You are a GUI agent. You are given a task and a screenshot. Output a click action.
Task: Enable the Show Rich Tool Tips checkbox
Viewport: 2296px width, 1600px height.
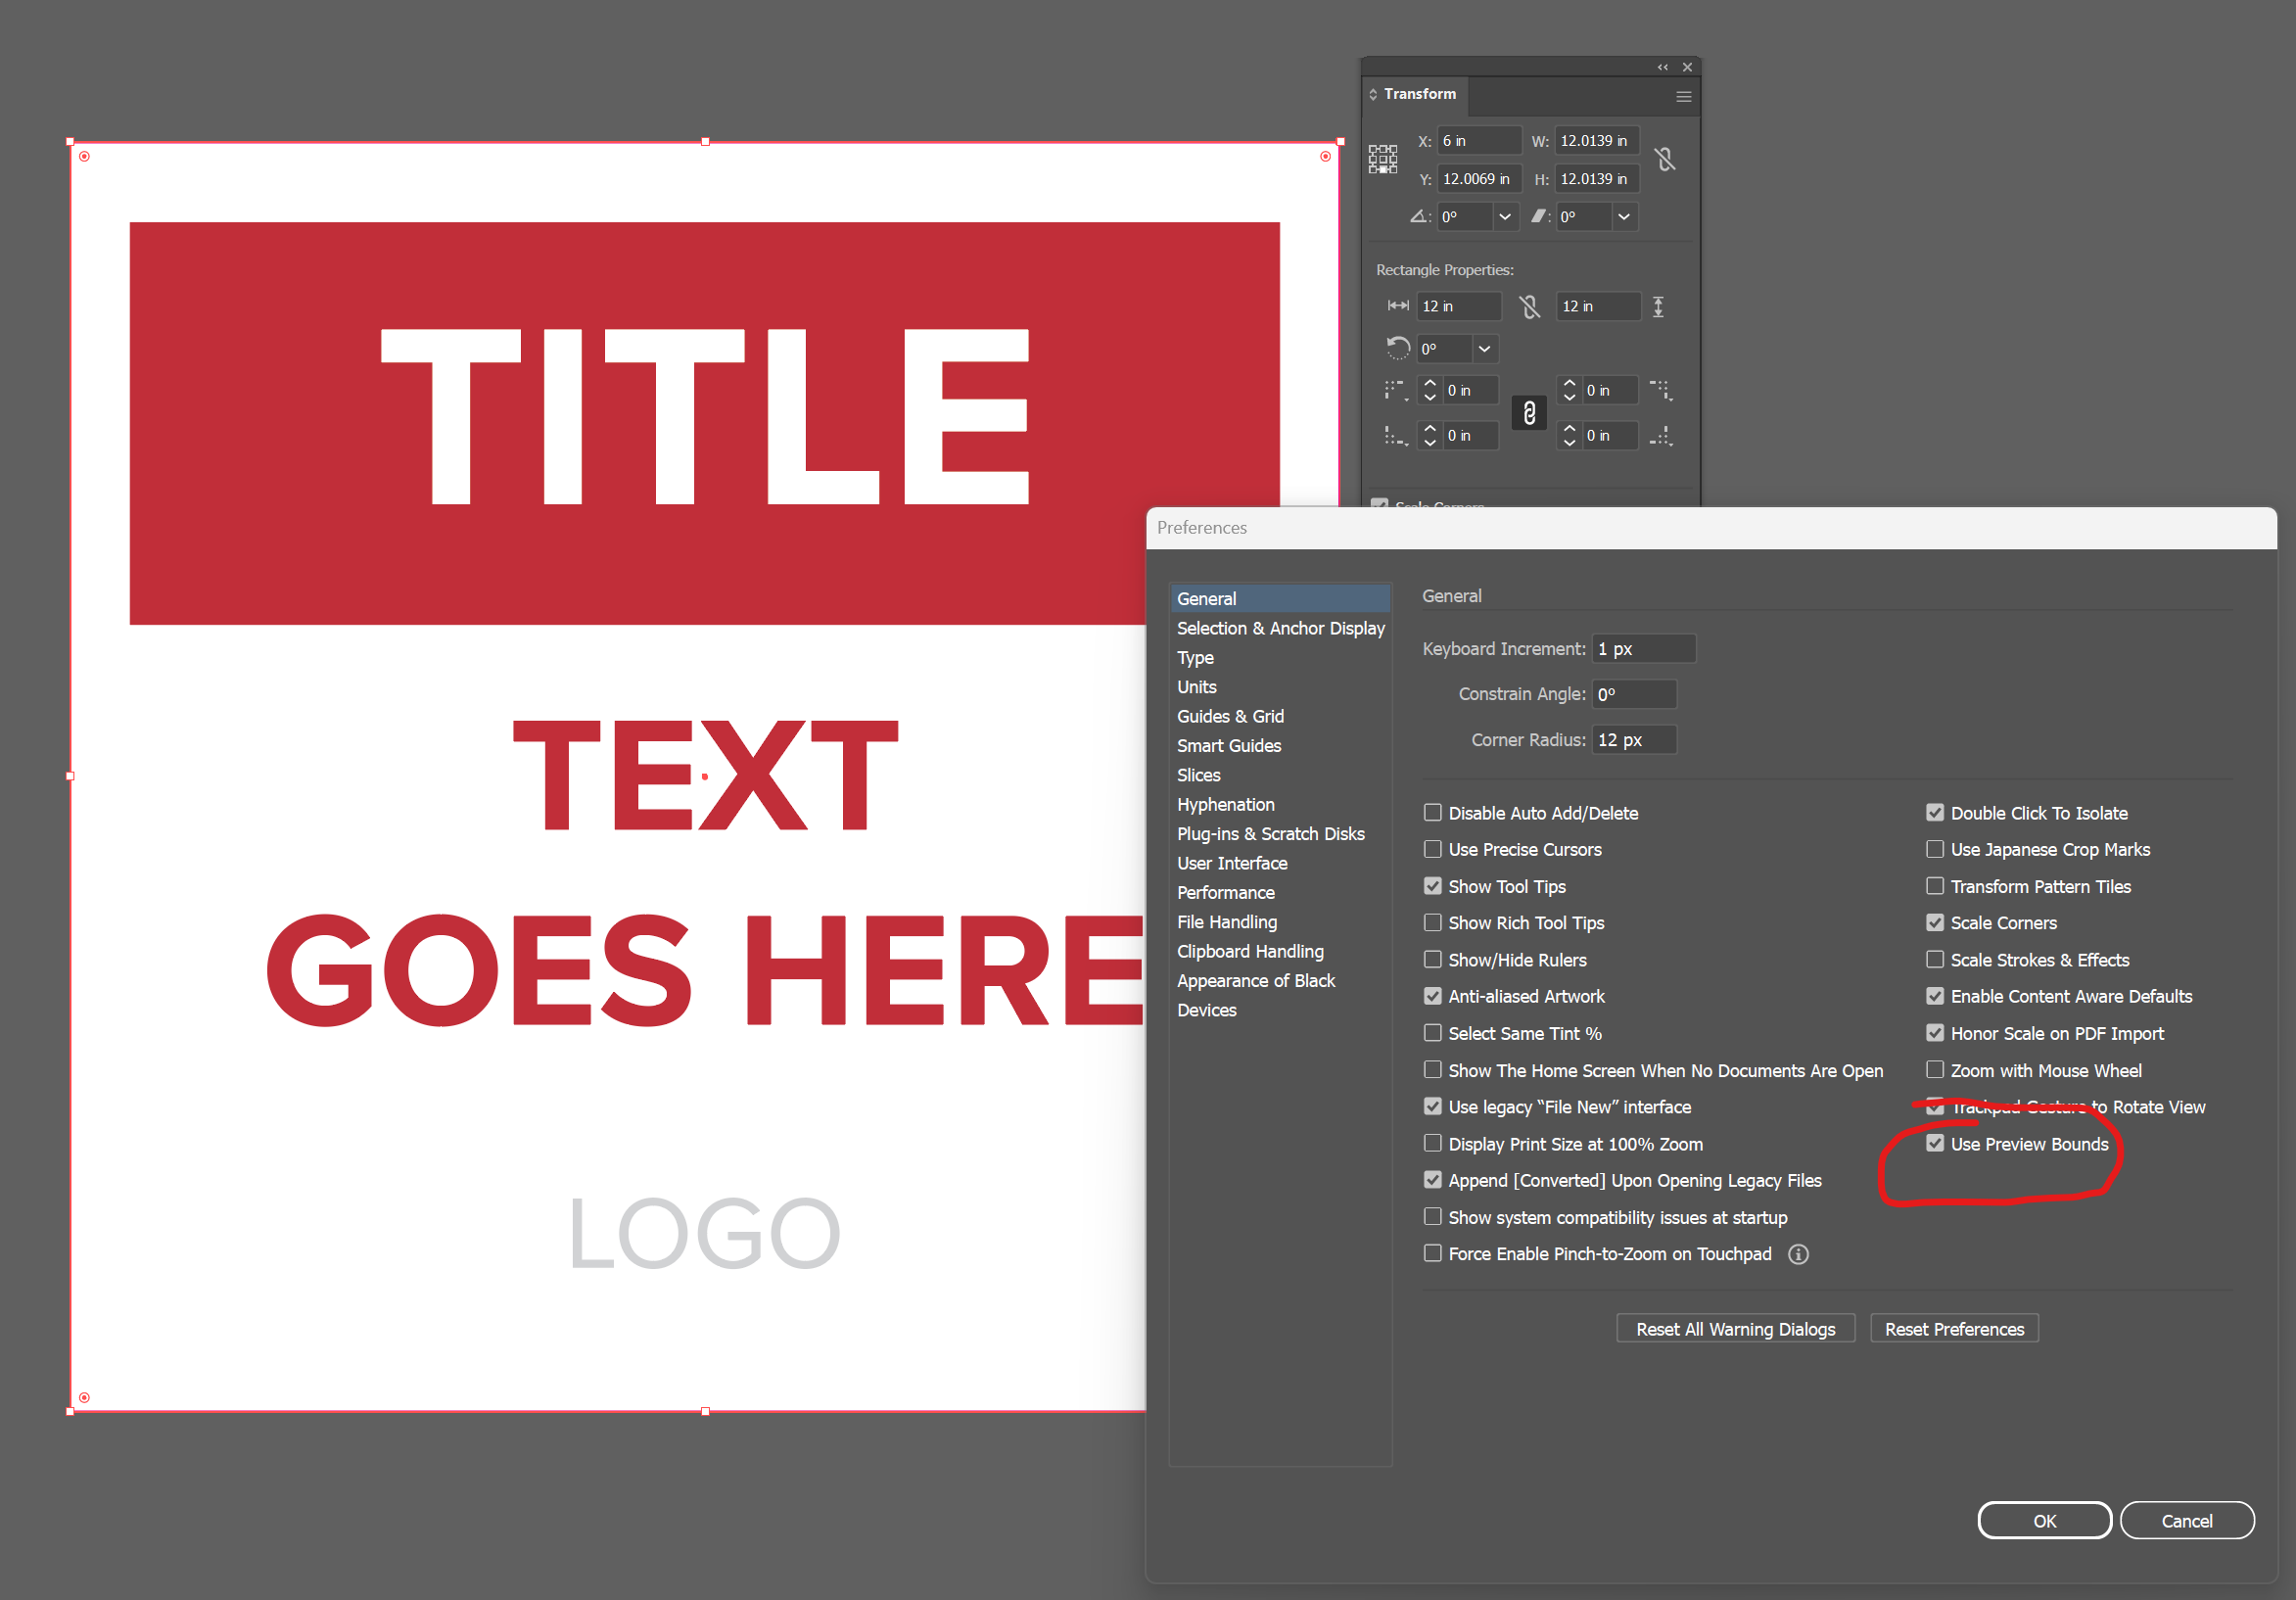tap(1433, 922)
